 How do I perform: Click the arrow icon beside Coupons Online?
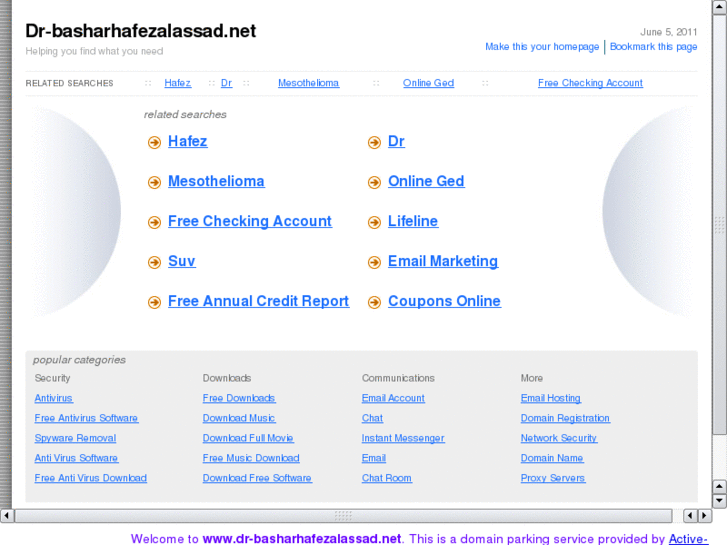[374, 303]
